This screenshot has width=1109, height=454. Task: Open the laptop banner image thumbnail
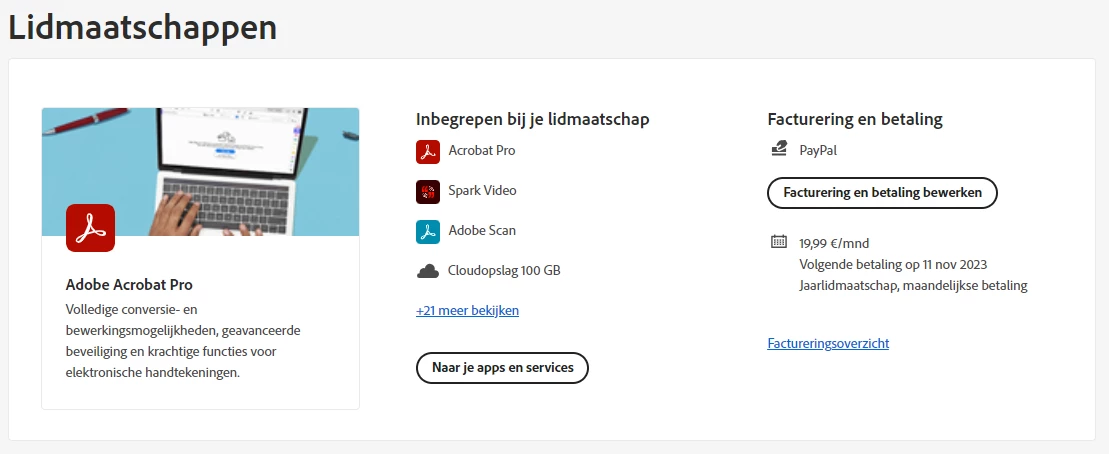tap(200, 172)
